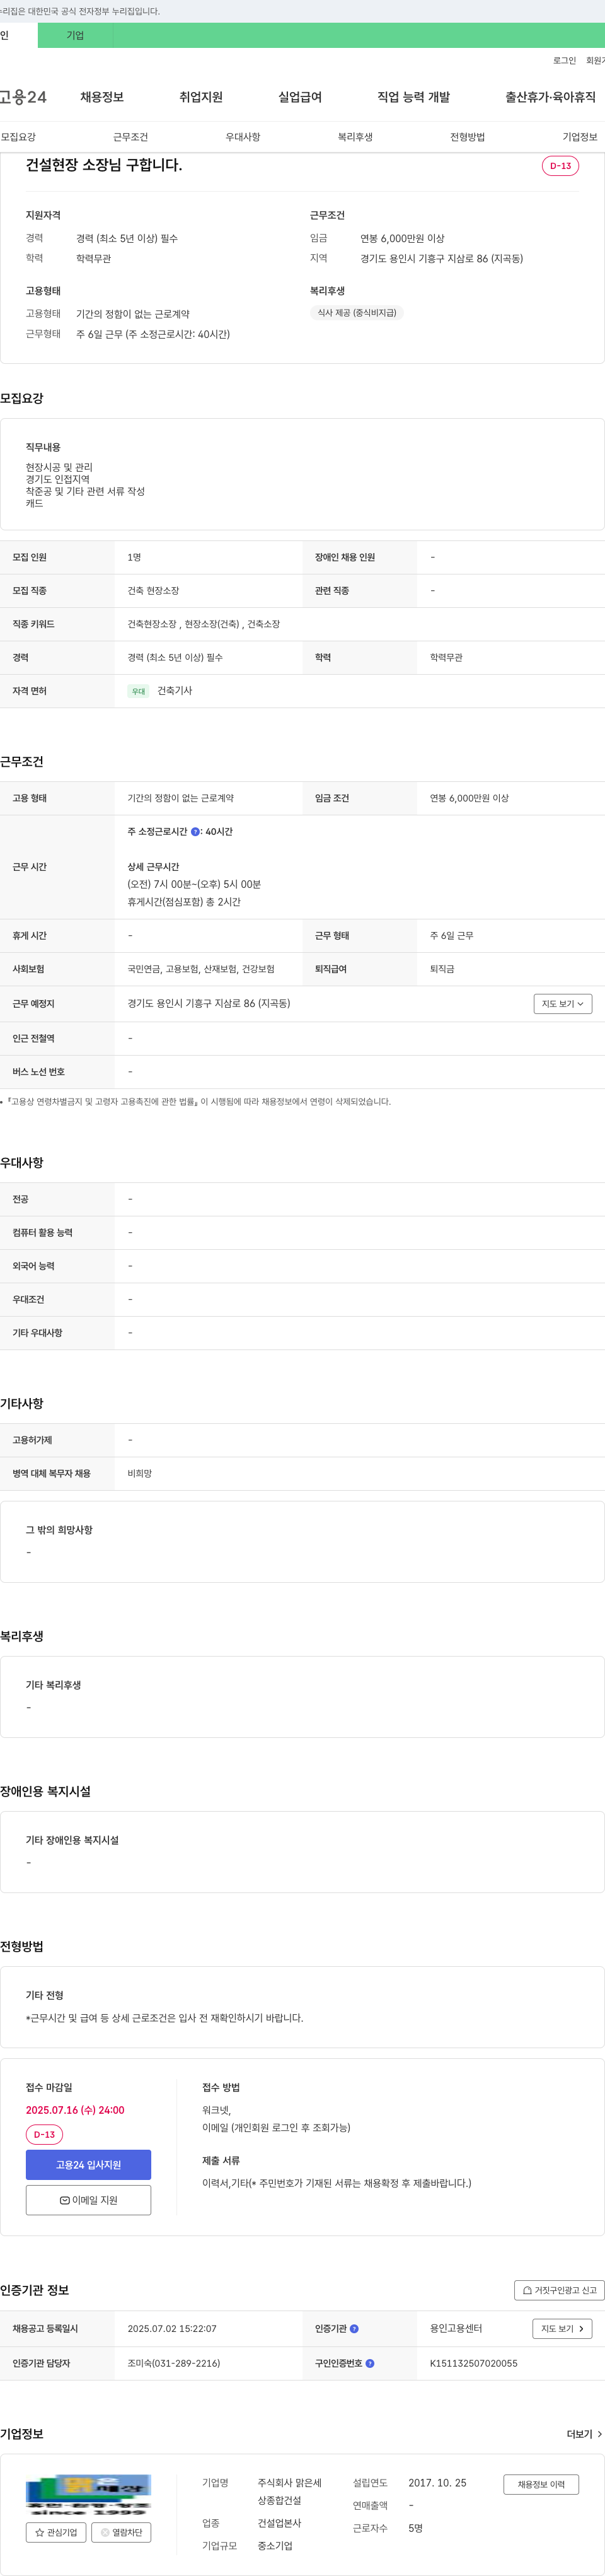This screenshot has height=2576, width=605.
Task: Open the 채용정보 이력 button
Action: tap(541, 2485)
